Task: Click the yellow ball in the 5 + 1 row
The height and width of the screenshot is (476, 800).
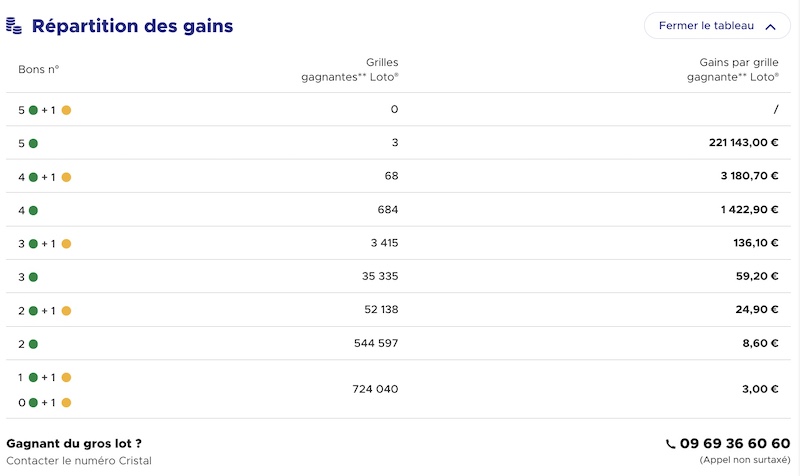Action: 66,110
